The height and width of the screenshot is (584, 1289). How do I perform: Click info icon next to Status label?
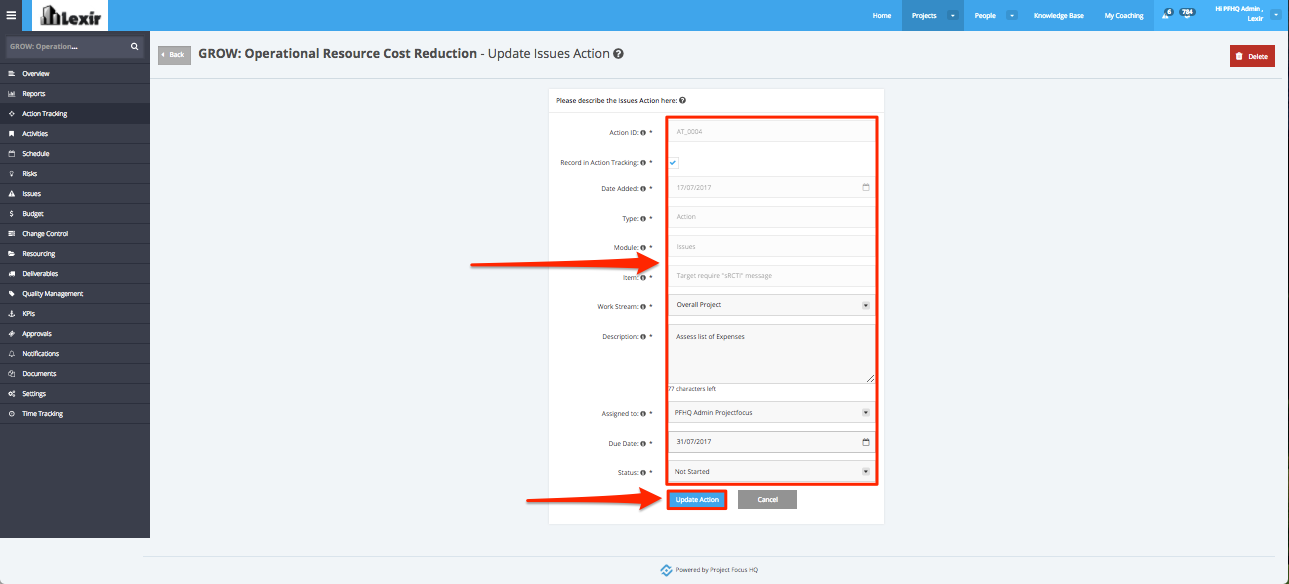pos(643,472)
